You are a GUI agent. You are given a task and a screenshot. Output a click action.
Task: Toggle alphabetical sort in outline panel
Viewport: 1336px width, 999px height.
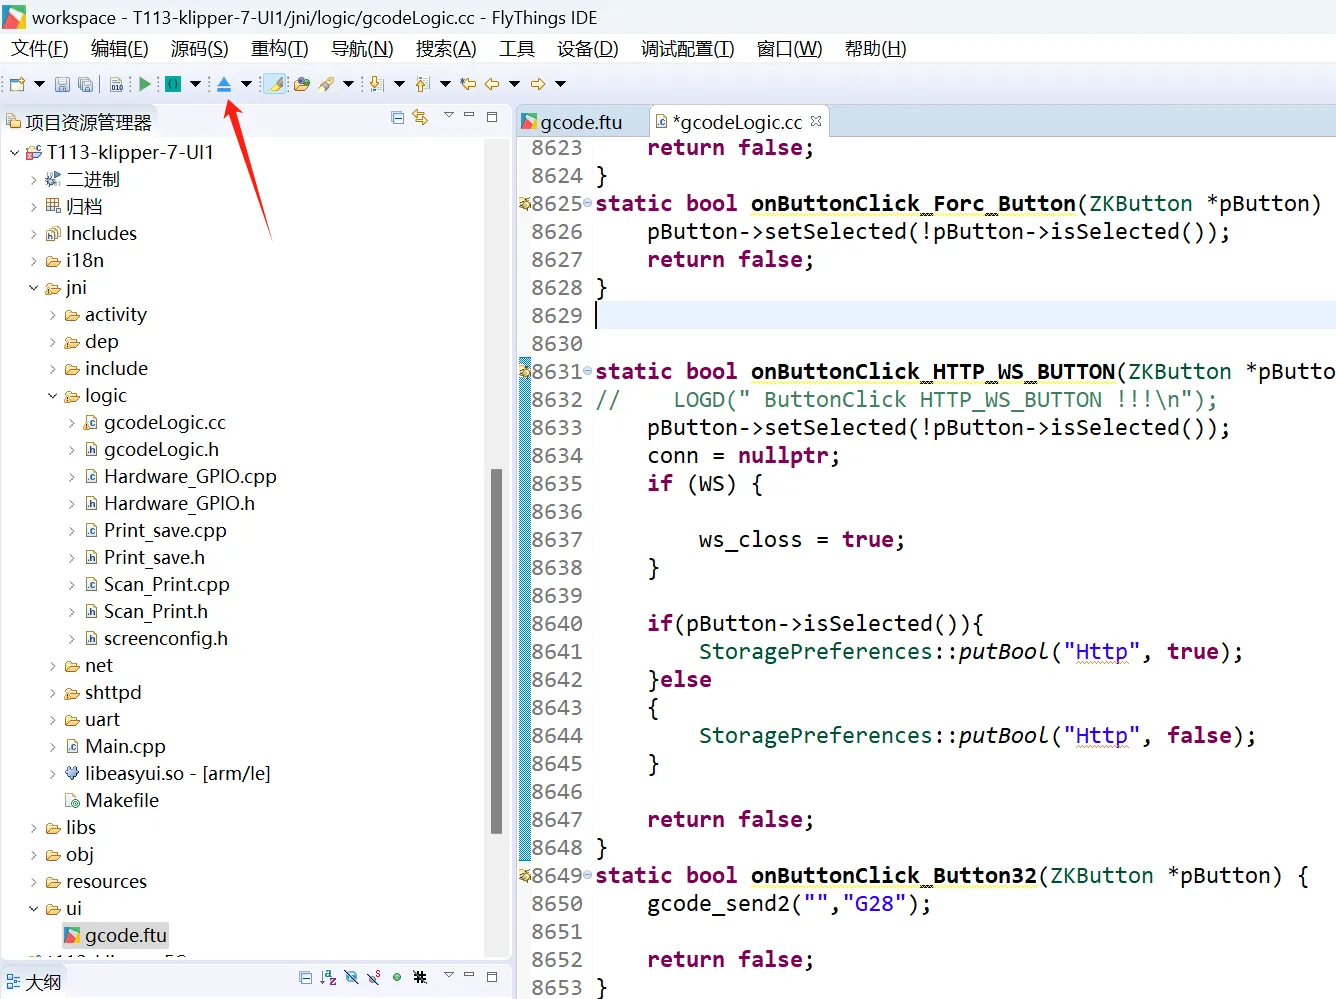[x=328, y=977]
